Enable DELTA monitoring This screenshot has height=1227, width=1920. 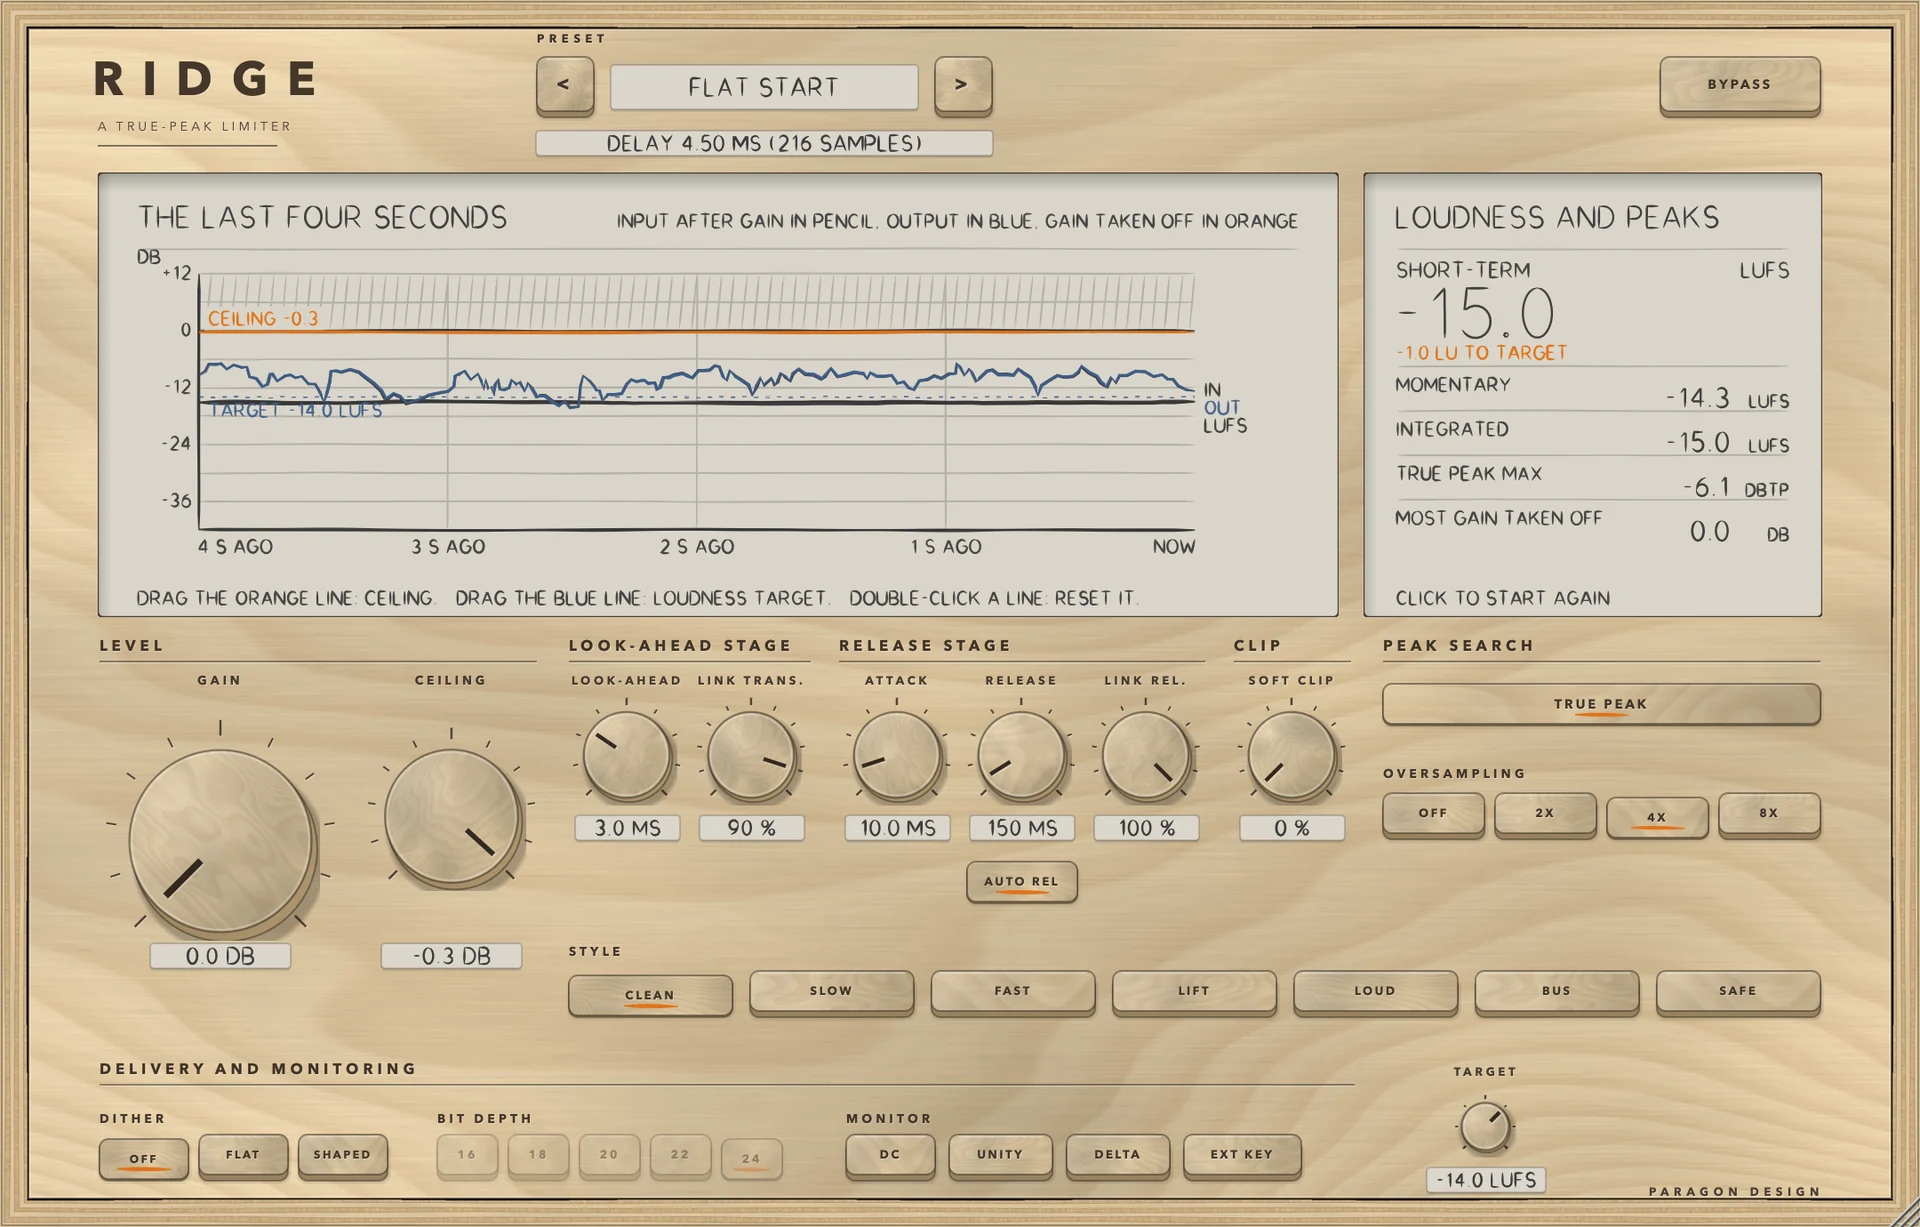1117,1155
